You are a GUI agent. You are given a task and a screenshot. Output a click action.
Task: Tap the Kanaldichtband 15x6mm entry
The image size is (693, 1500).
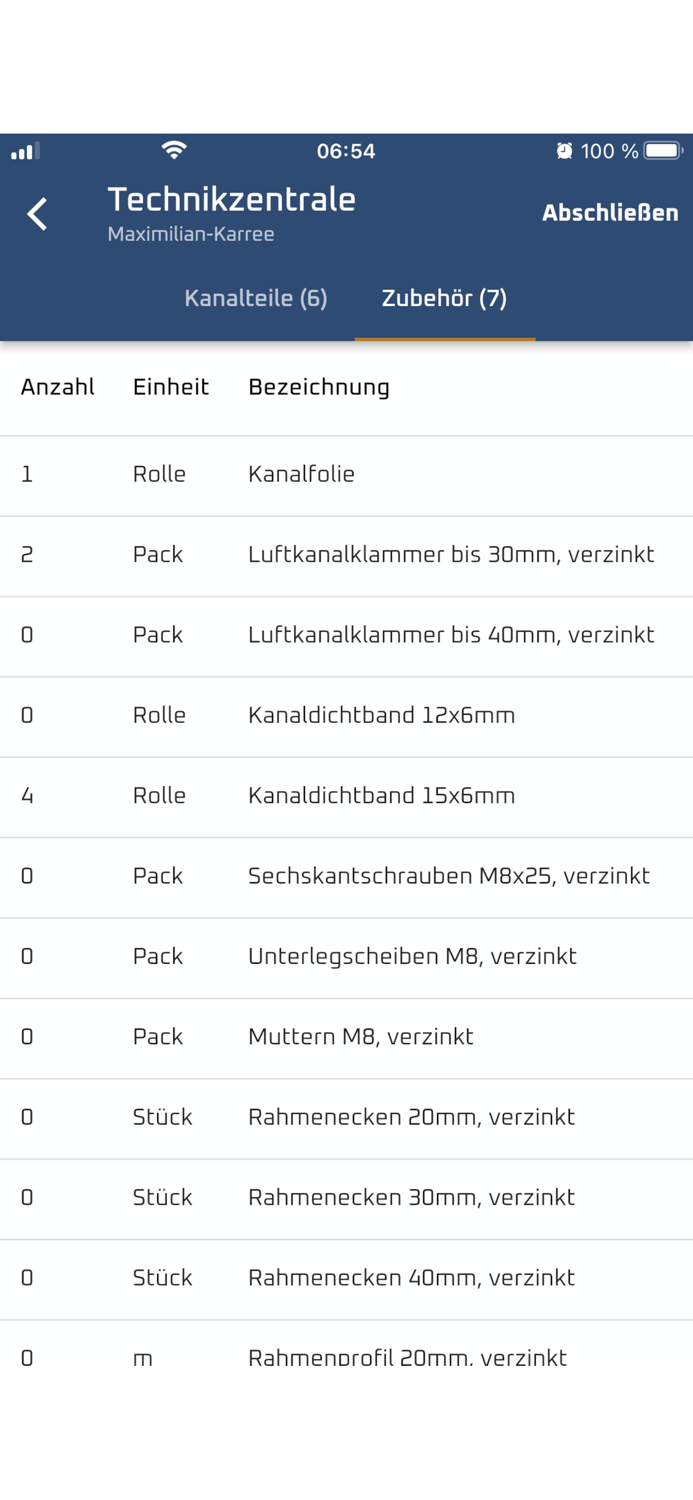click(346, 797)
